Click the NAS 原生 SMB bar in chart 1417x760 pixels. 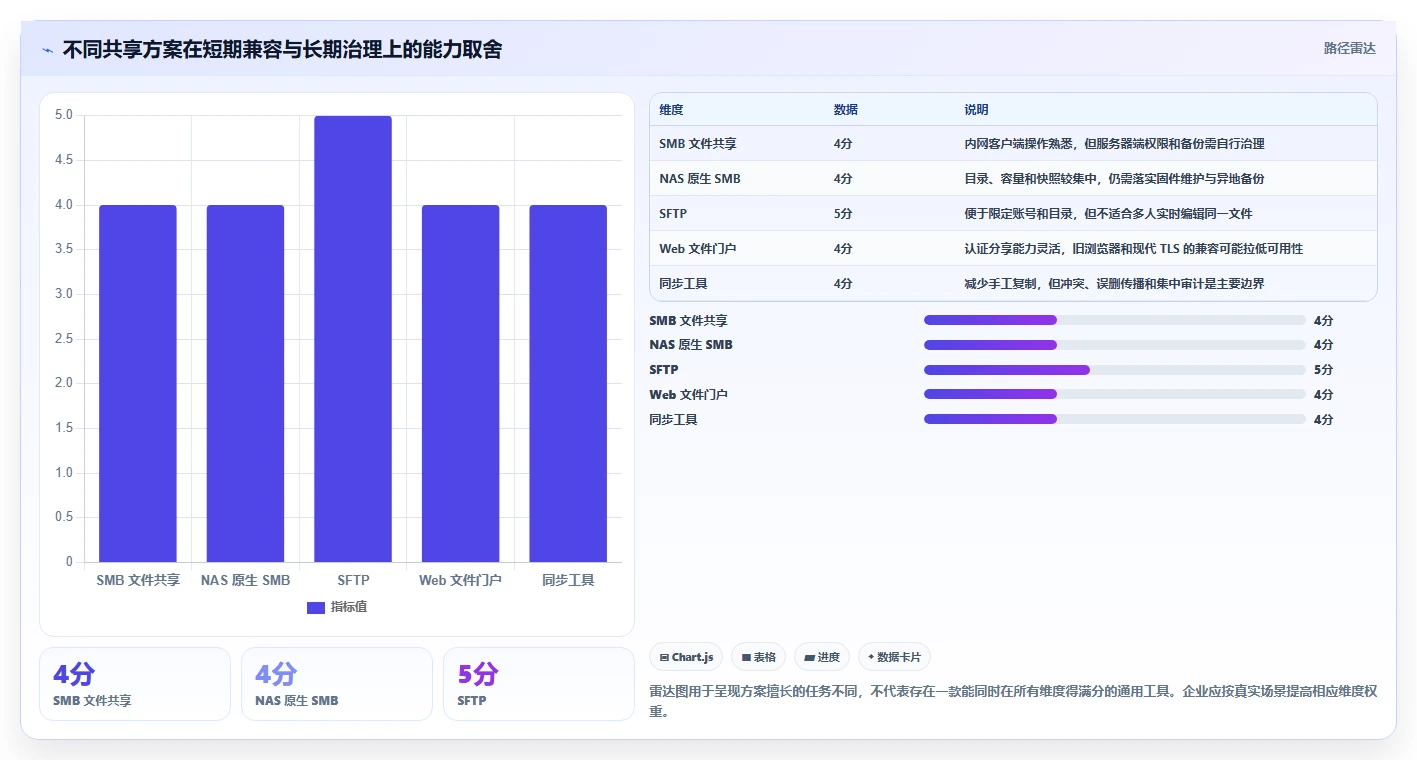point(245,383)
